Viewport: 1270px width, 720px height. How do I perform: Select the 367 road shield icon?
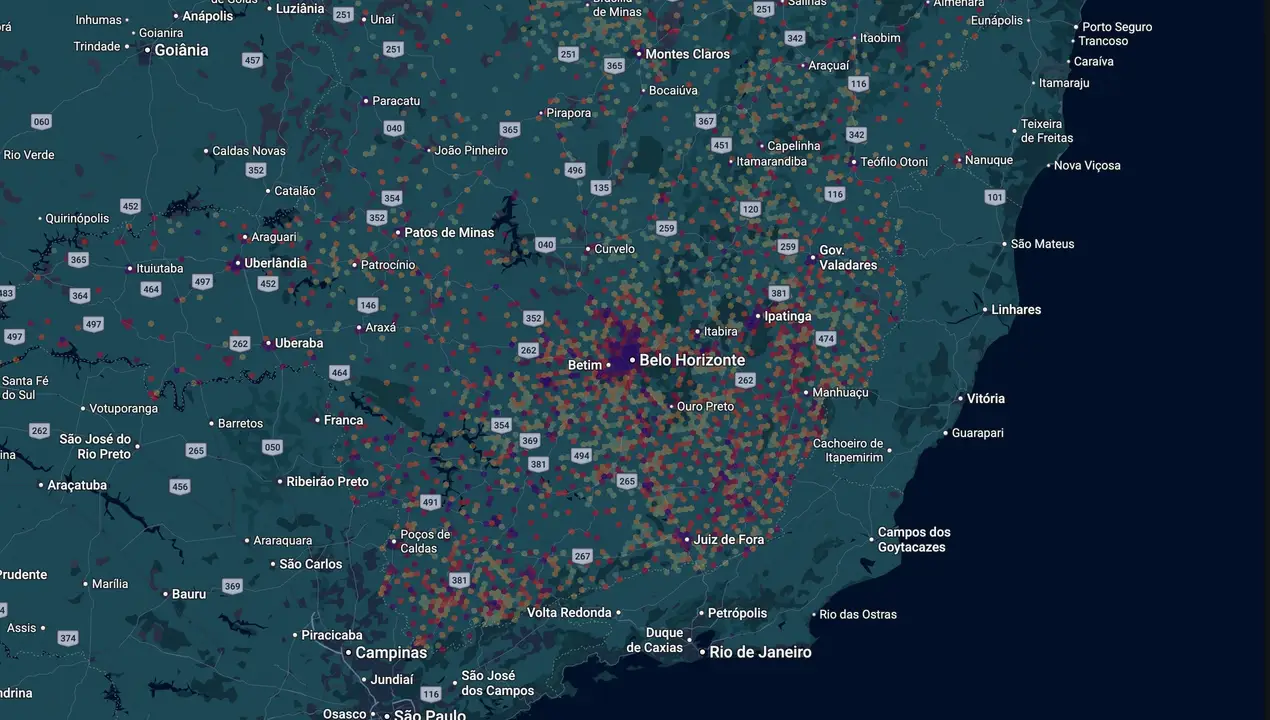[x=706, y=121]
